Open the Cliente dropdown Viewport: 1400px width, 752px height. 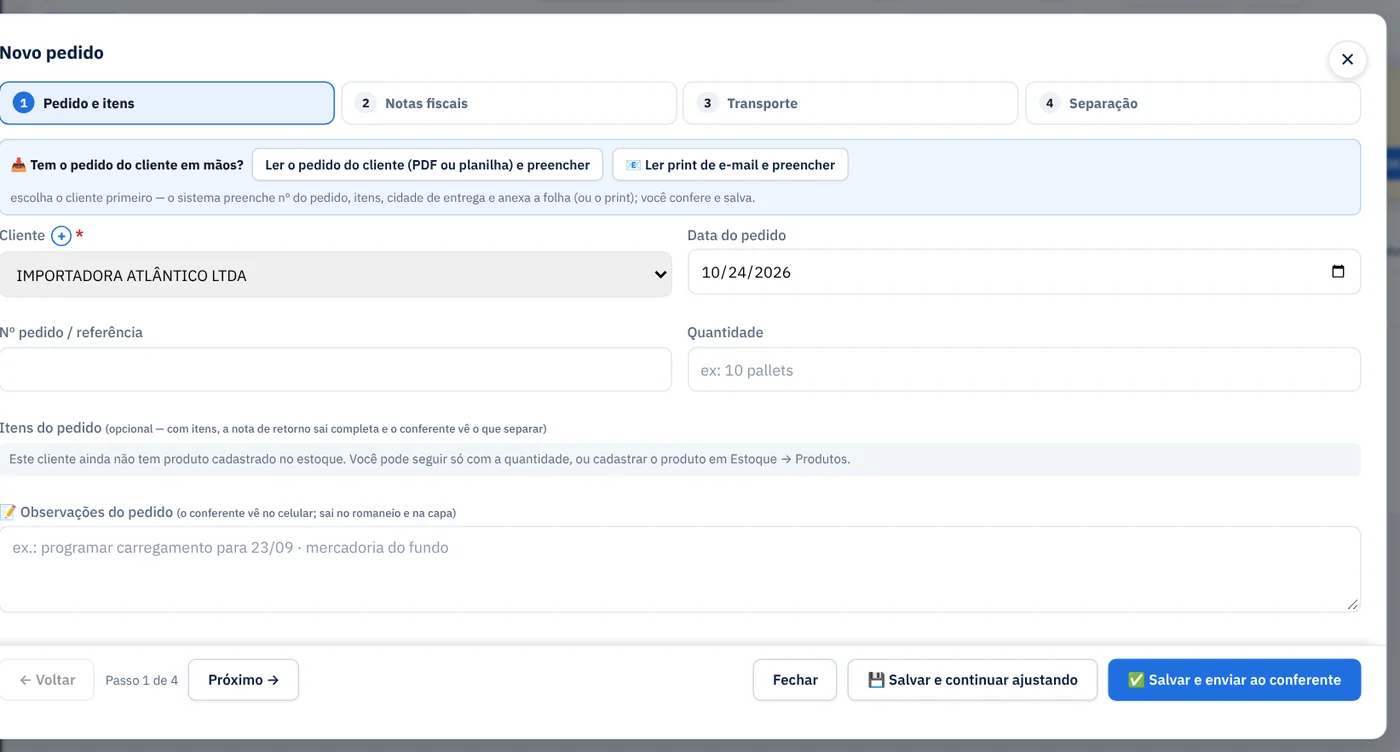point(335,275)
